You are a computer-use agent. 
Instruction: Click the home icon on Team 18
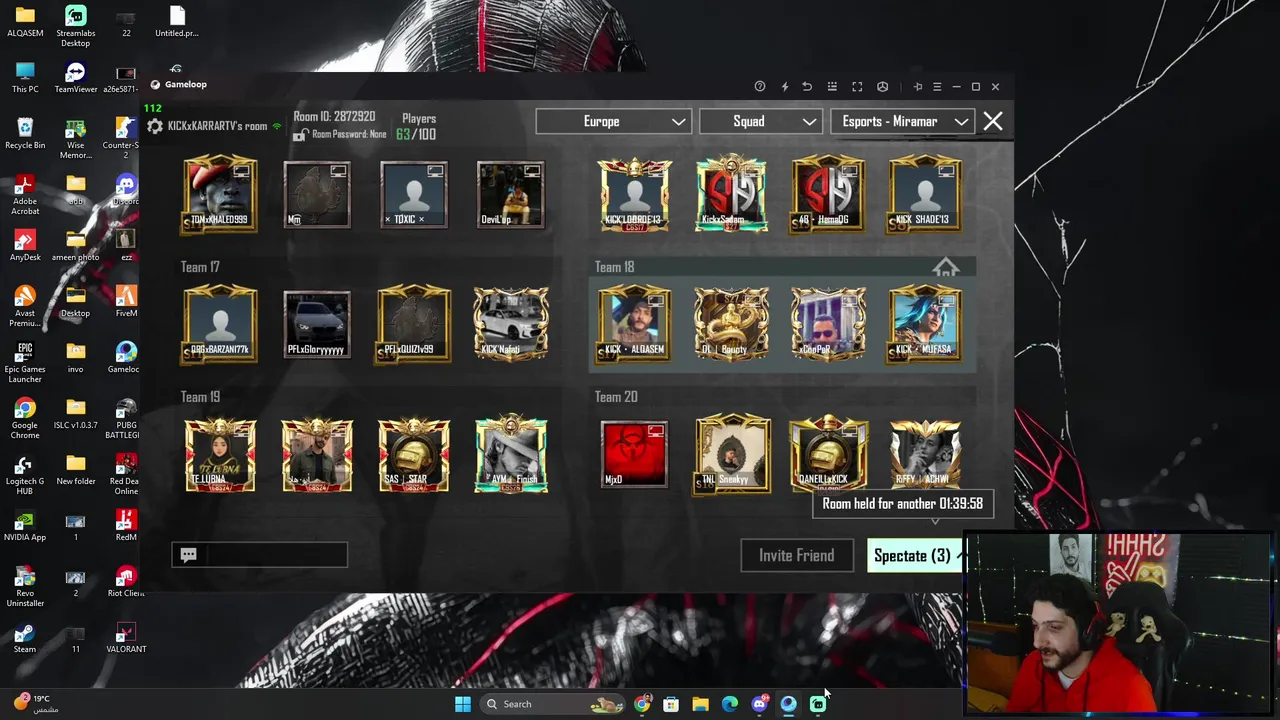point(945,268)
